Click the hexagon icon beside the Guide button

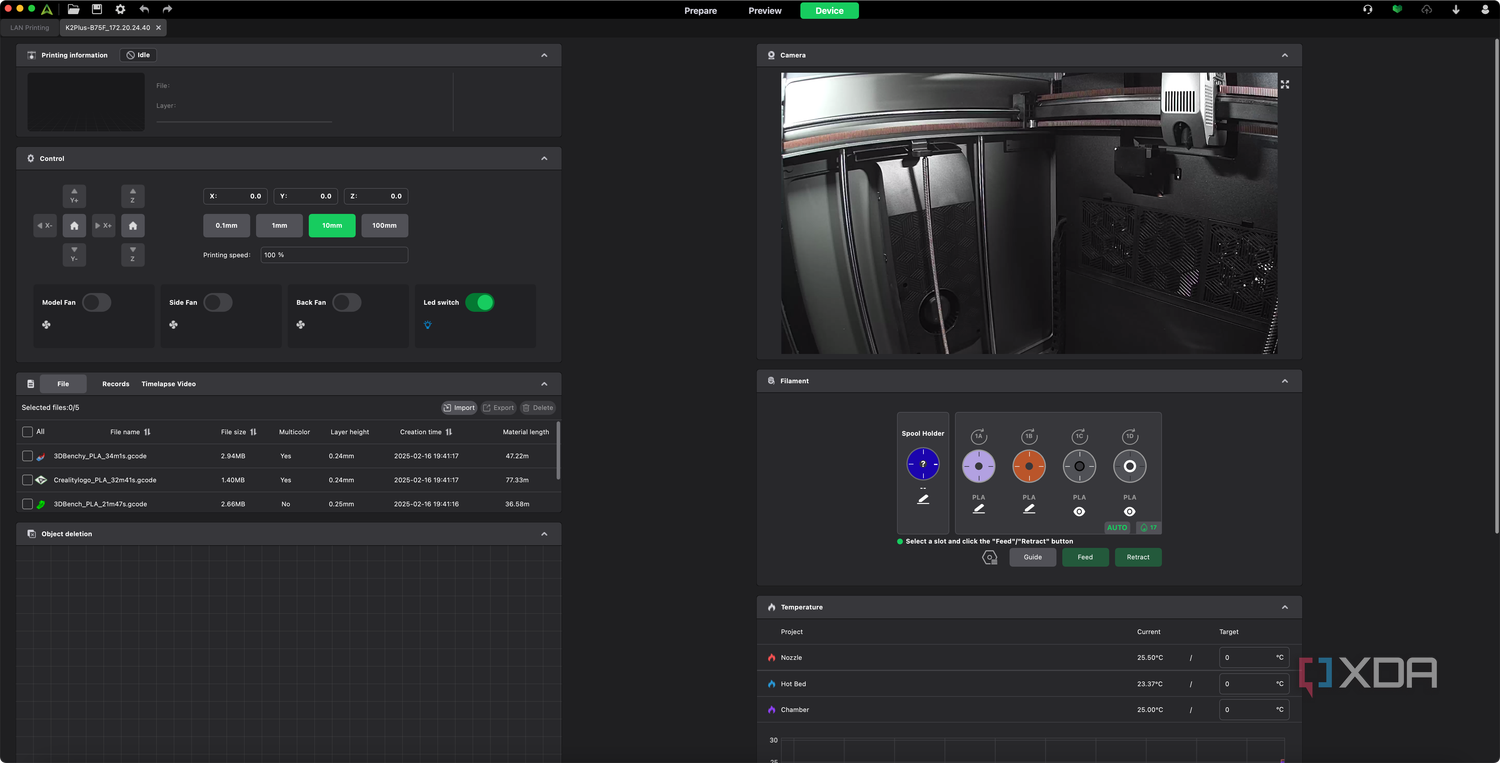click(990, 557)
